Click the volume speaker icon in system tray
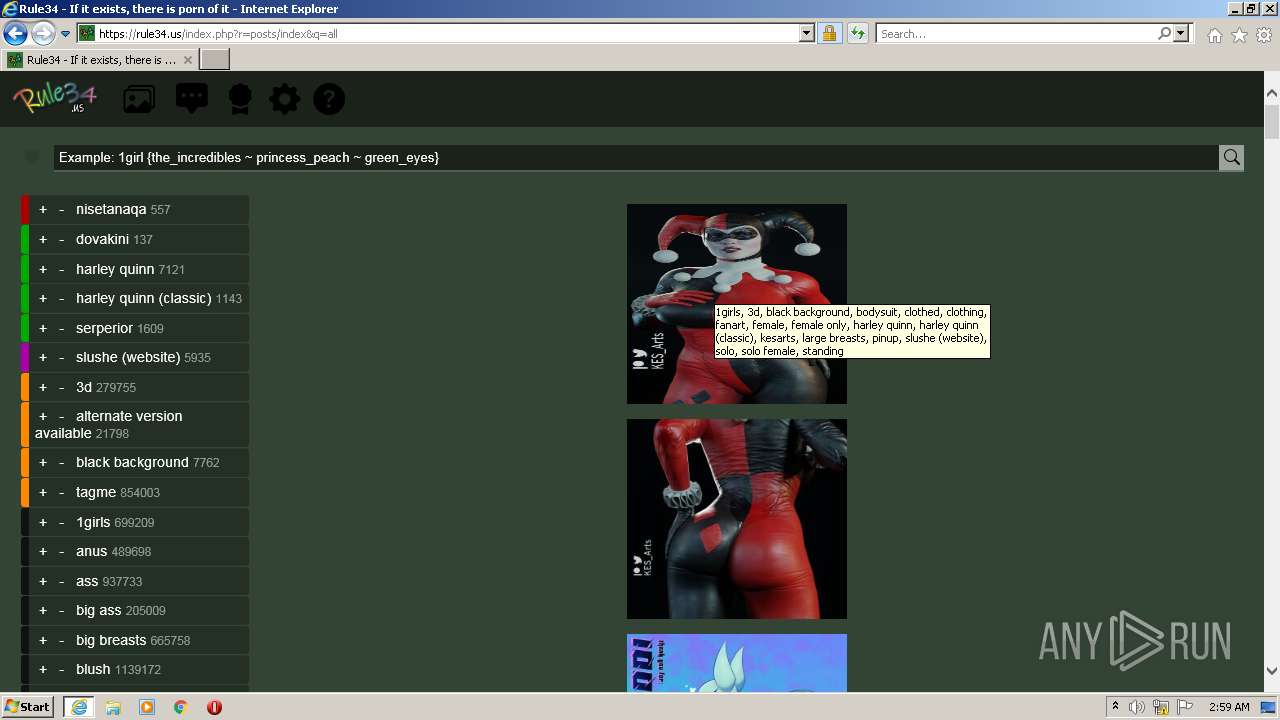The width and height of the screenshot is (1280, 720). 1137,707
